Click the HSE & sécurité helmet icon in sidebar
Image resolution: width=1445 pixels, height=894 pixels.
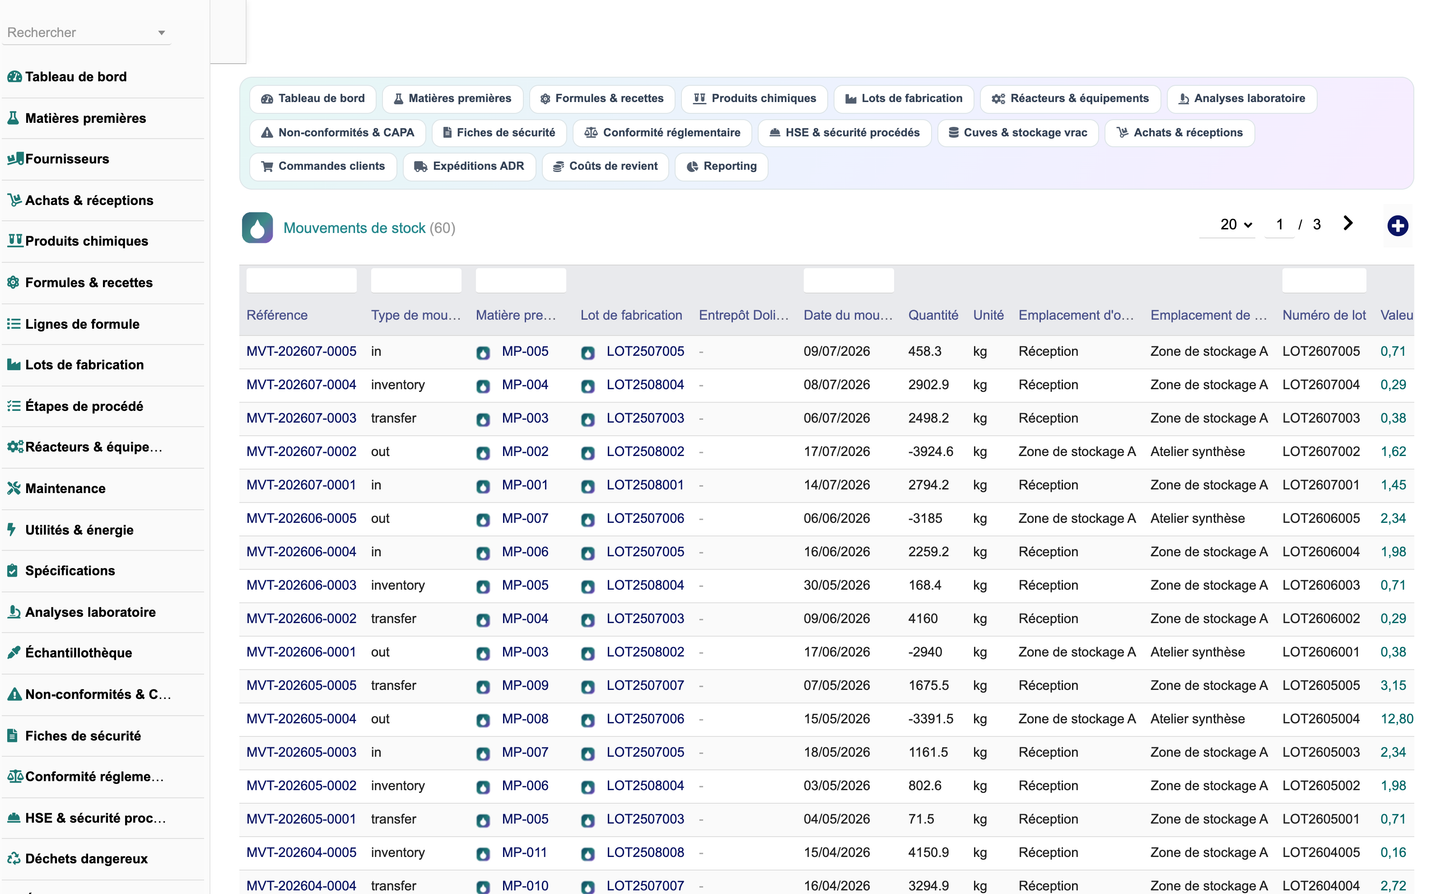(x=14, y=818)
